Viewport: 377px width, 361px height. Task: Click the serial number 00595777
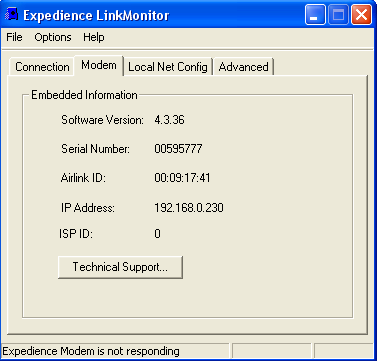pyautogui.click(x=178, y=149)
